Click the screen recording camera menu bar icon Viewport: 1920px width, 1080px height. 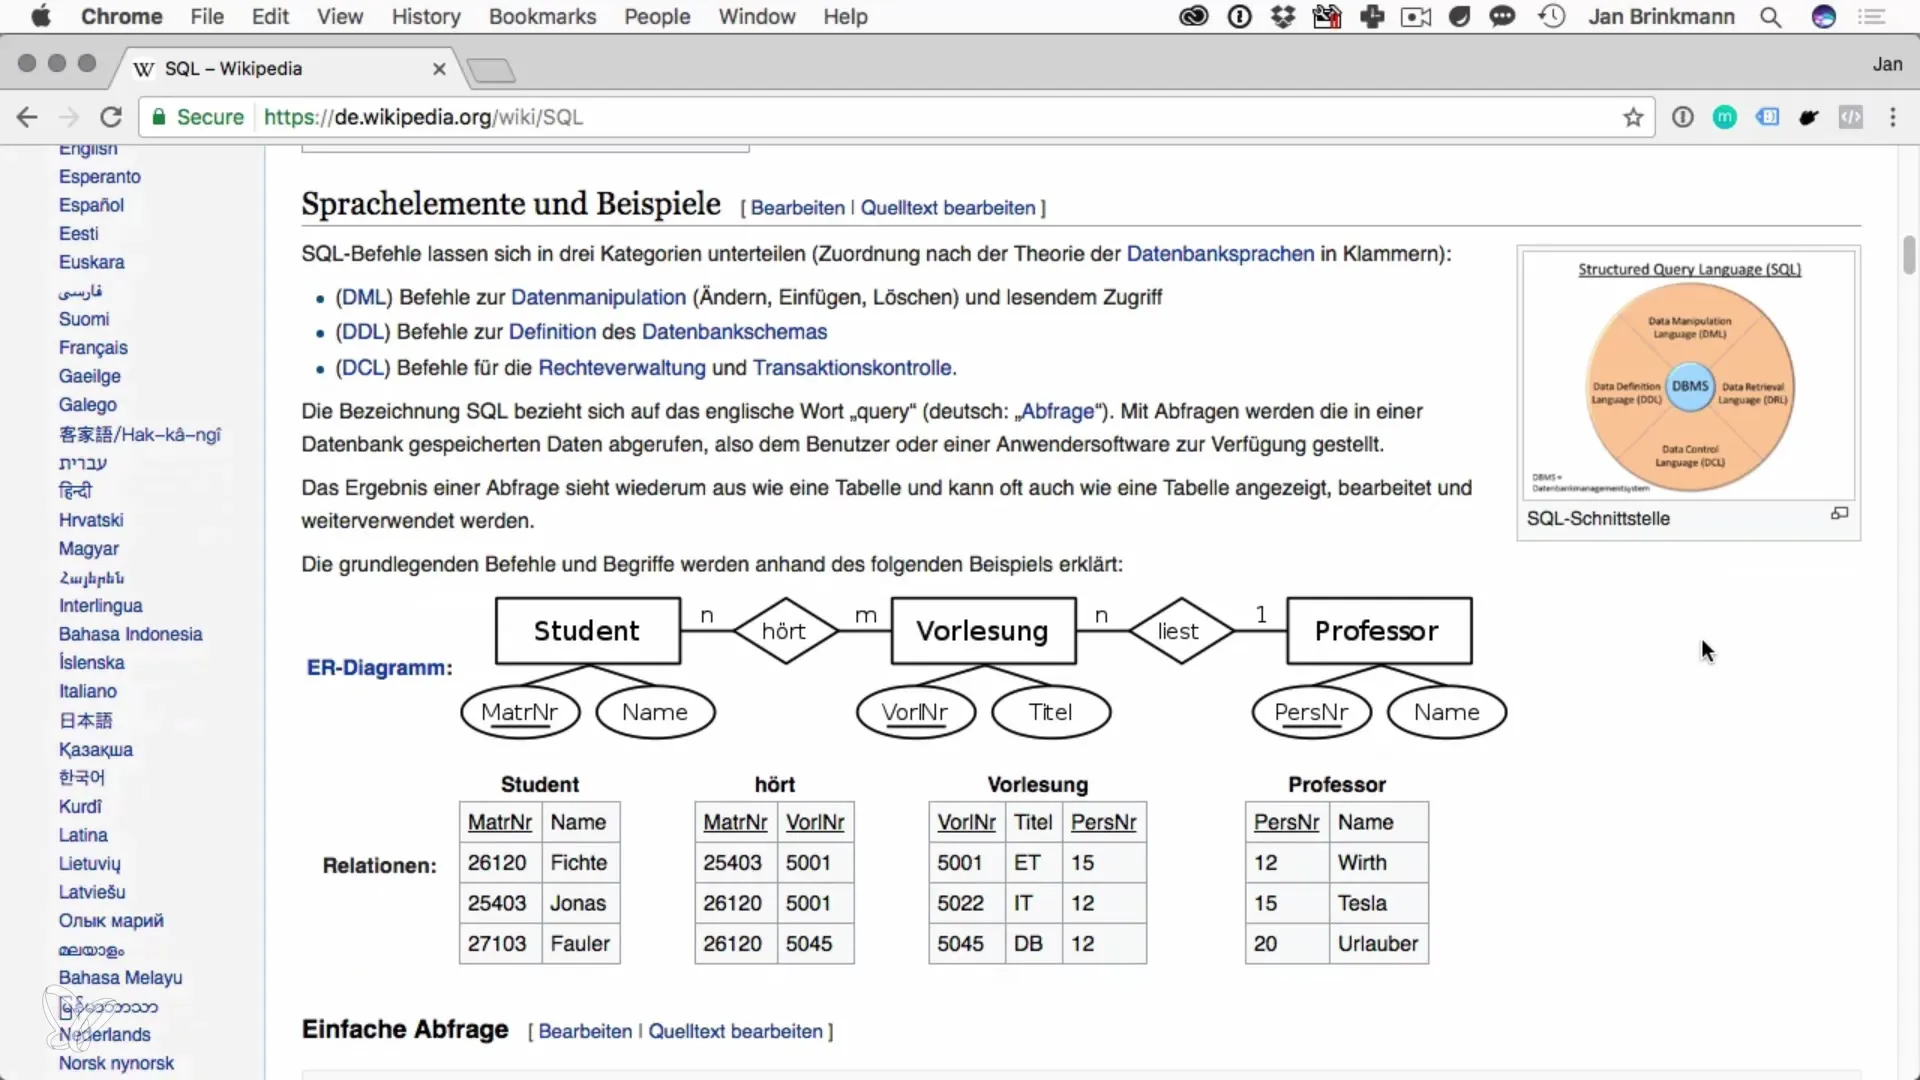1416,17
